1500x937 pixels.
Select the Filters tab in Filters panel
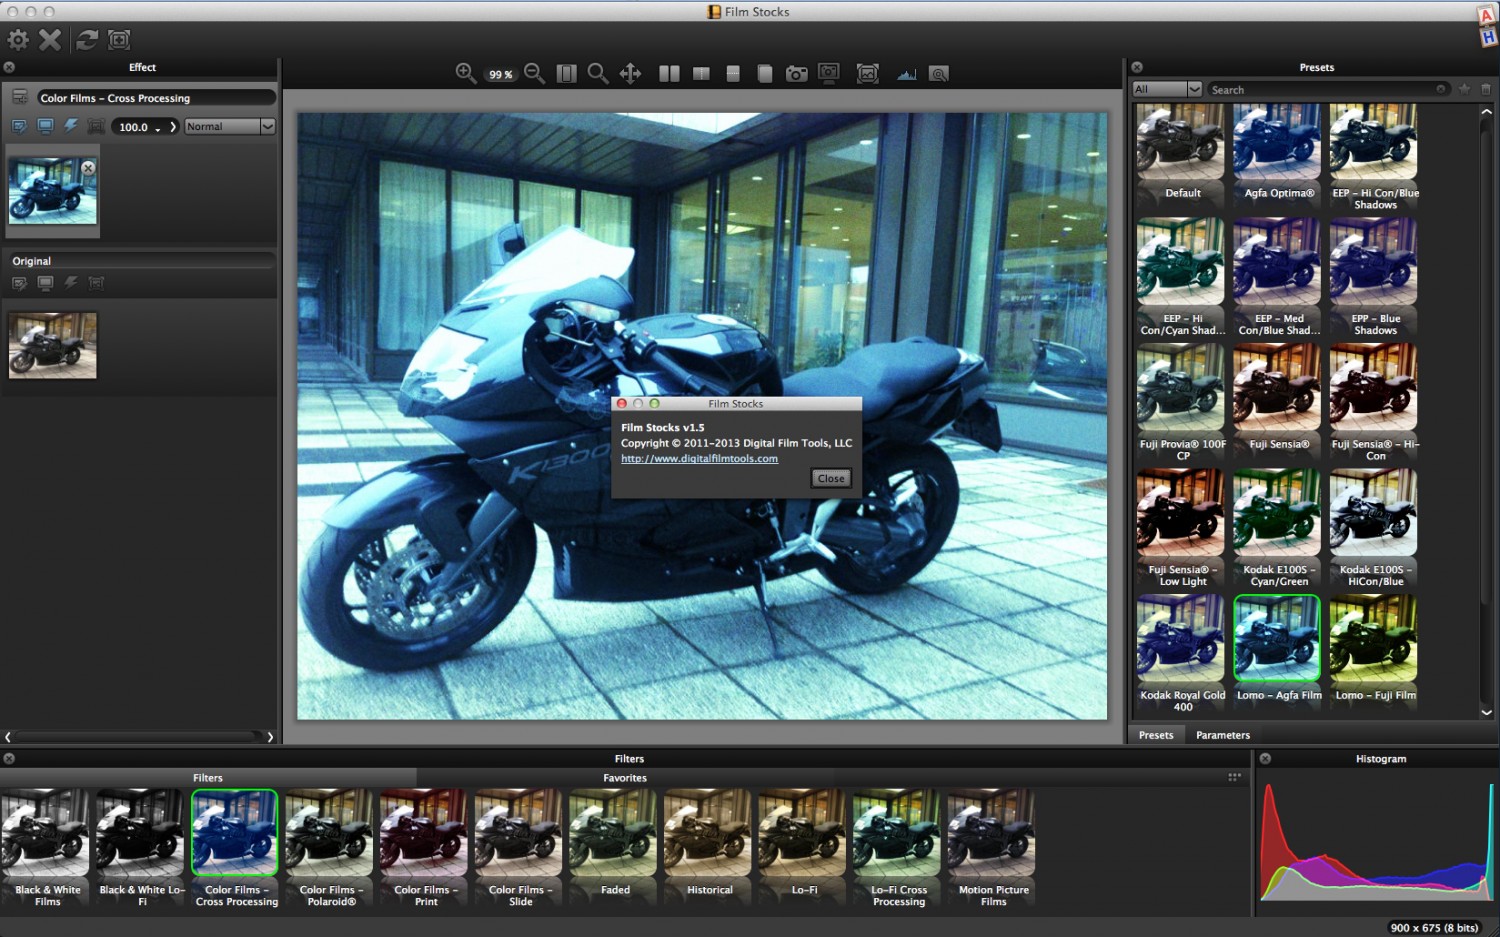[x=208, y=778]
